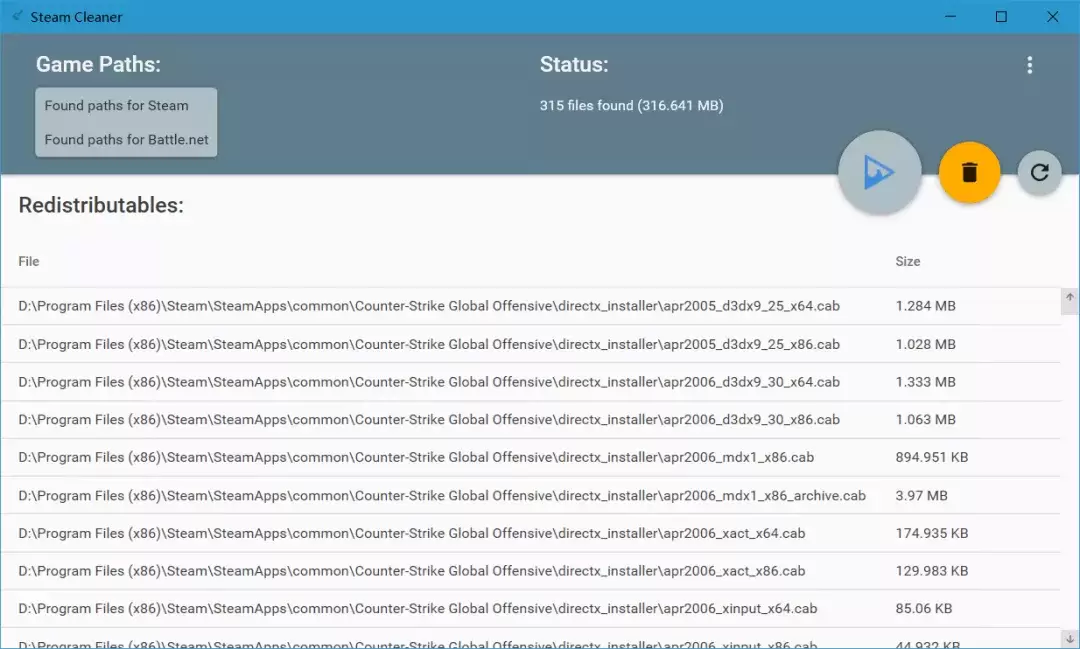1080x649 pixels.
Task: Click size value 1.333 MB
Action: pyautogui.click(x=925, y=382)
